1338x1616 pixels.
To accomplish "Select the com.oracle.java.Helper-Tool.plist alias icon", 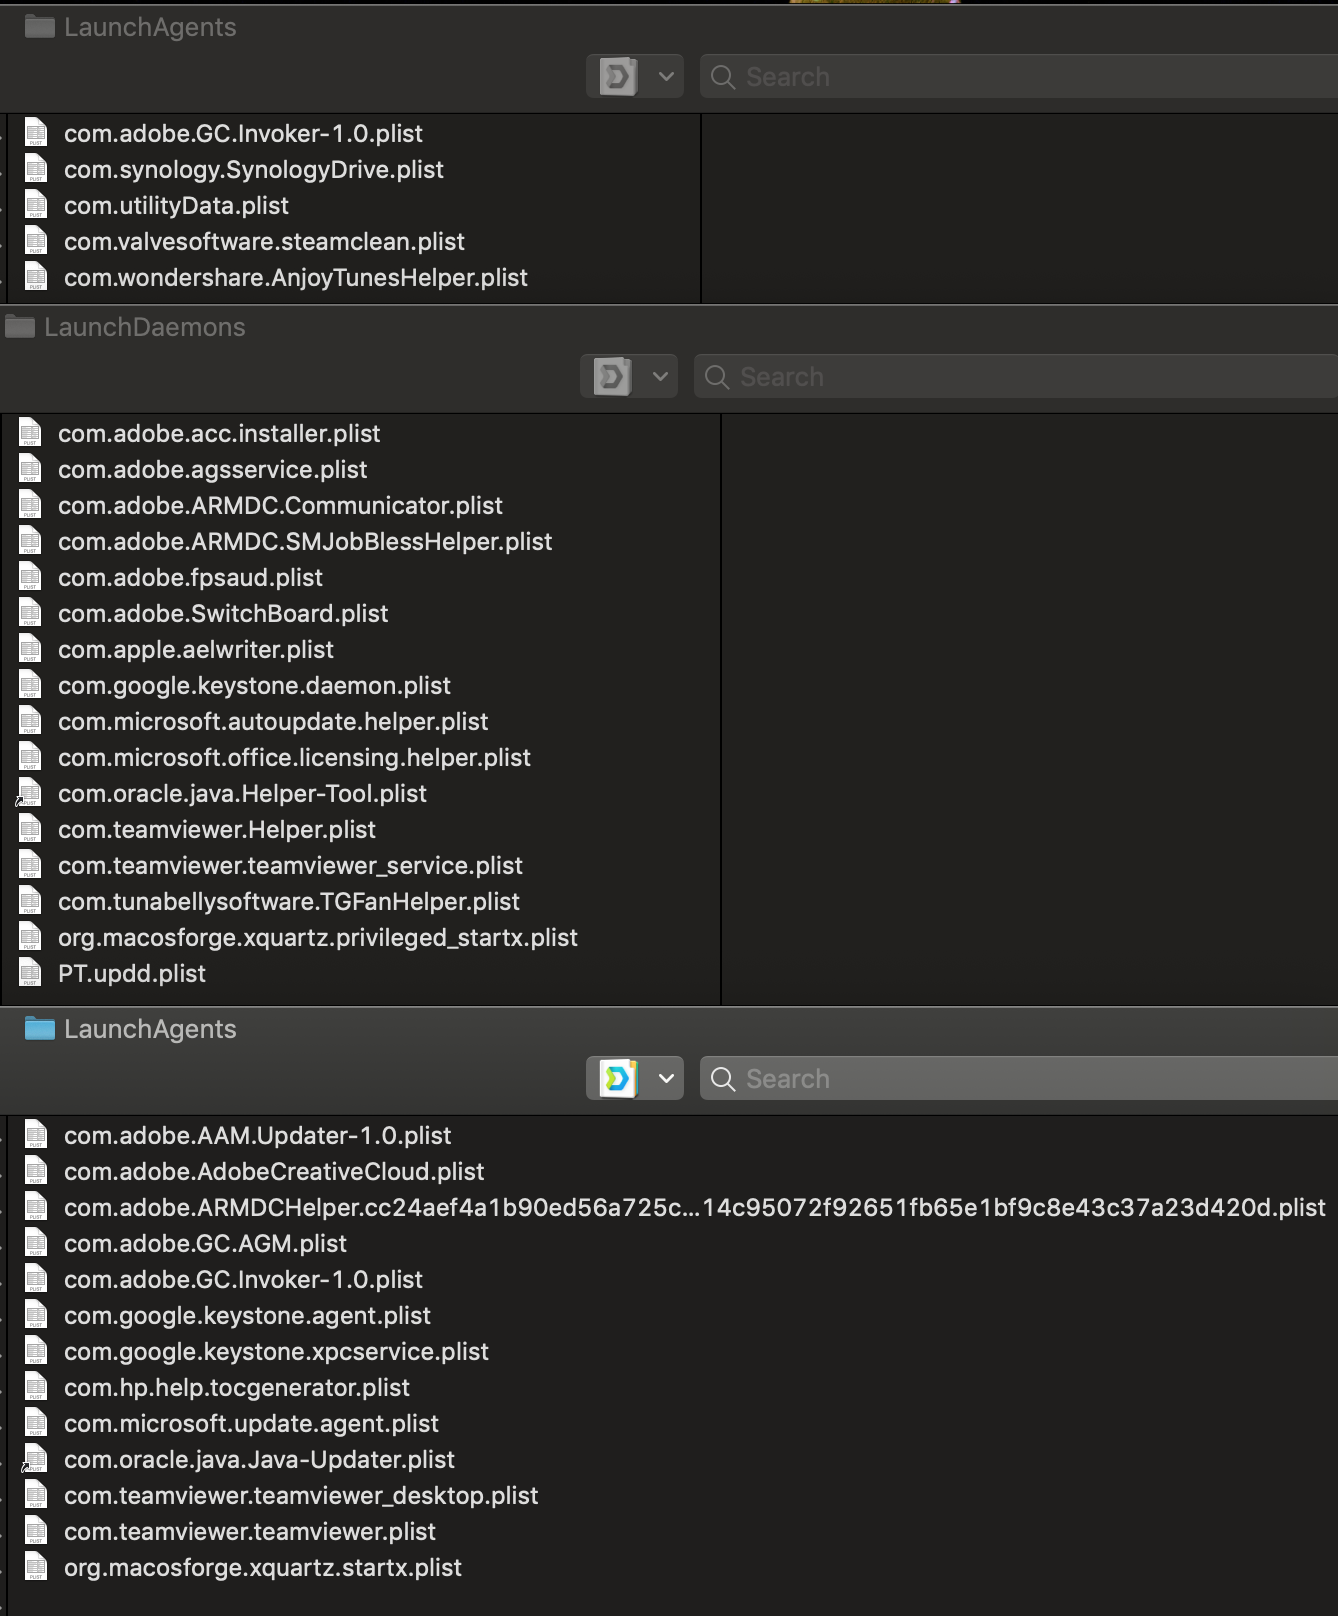I will [30, 793].
